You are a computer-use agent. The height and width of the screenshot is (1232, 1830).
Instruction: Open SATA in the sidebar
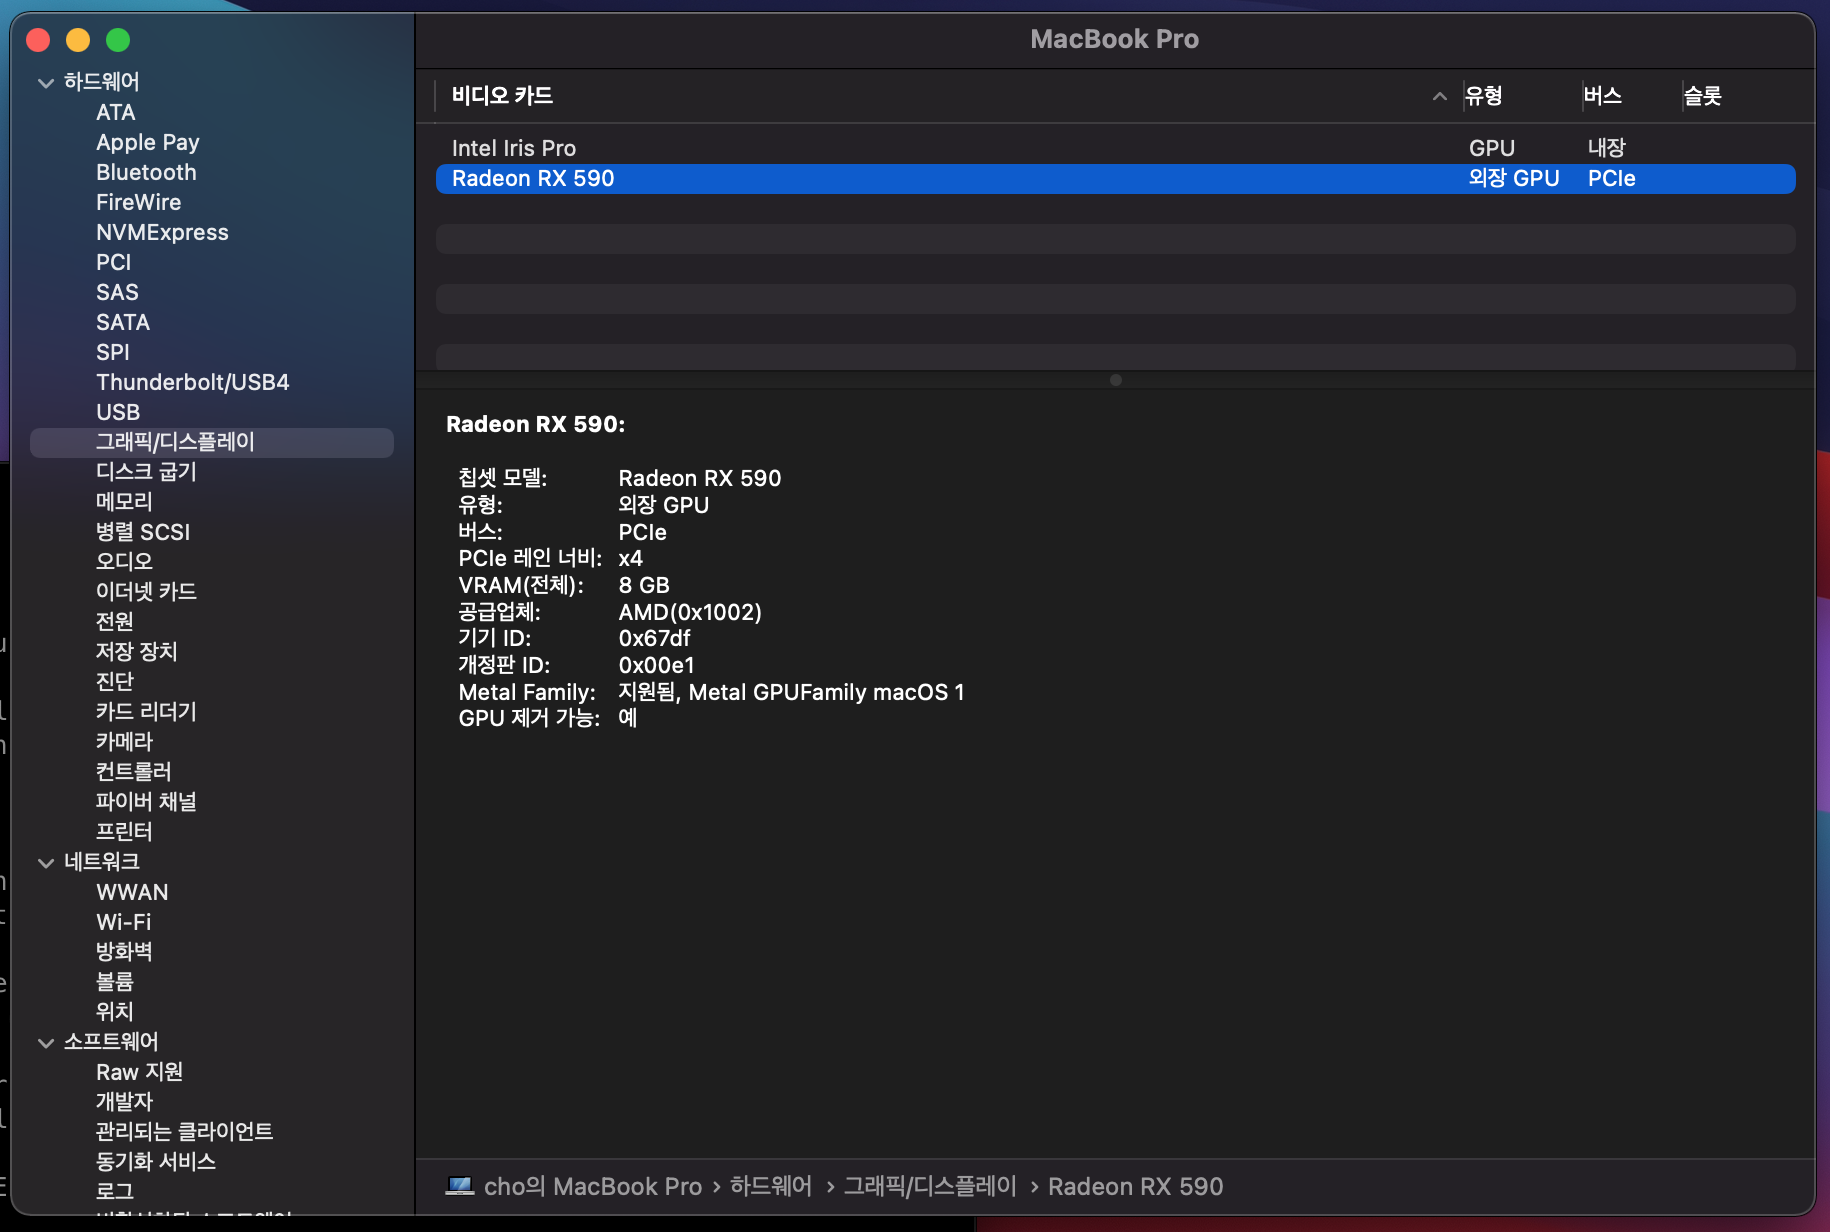click(x=123, y=323)
